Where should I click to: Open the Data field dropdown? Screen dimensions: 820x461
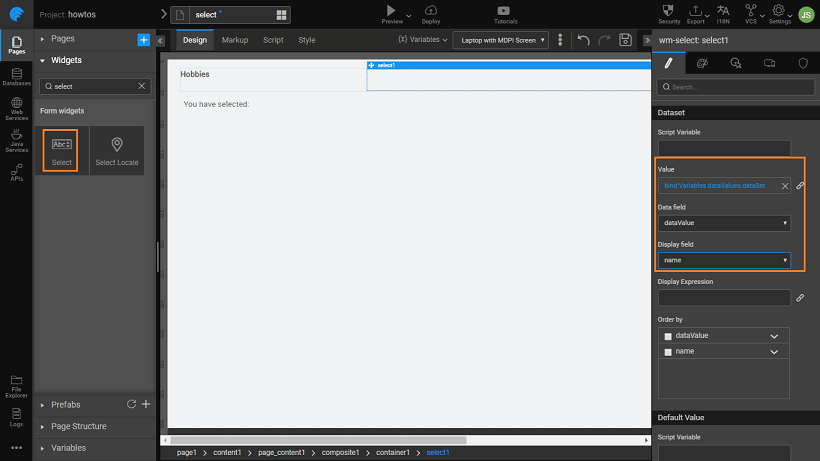724,223
